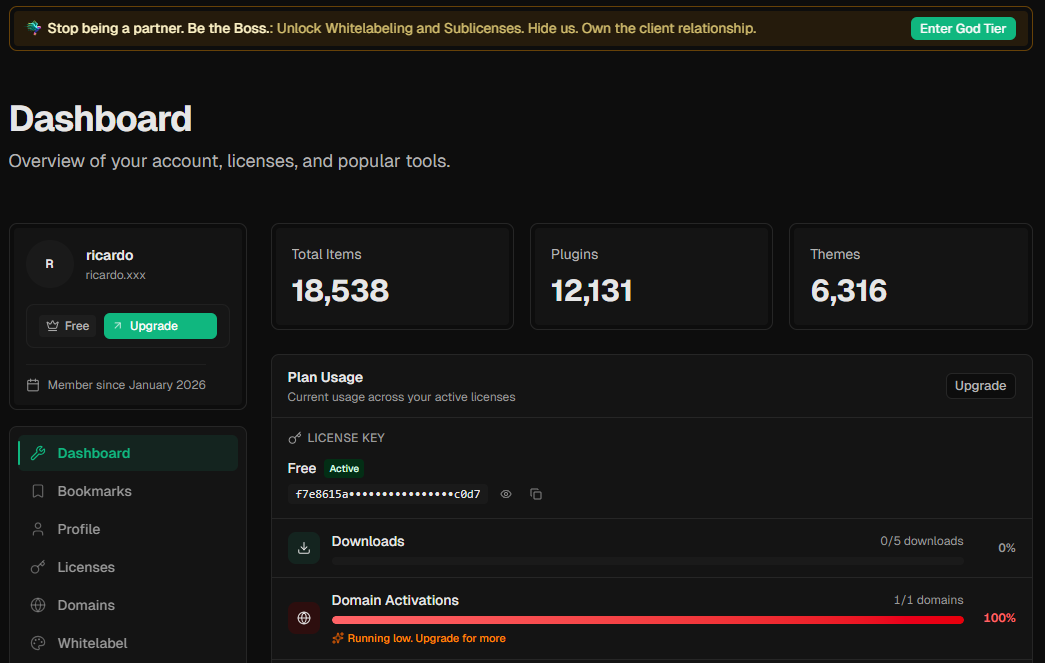Screen dimensions: 1045x663
Task: Click the crown Free plan badge
Action: [x=68, y=326]
